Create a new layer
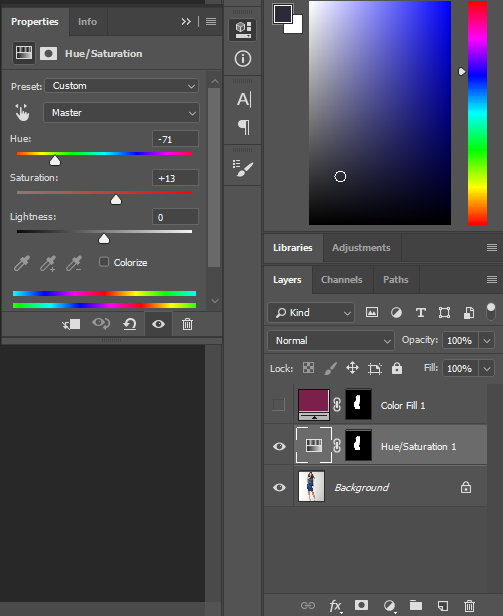Screen dimensions: 503x616 (x=443, y=605)
